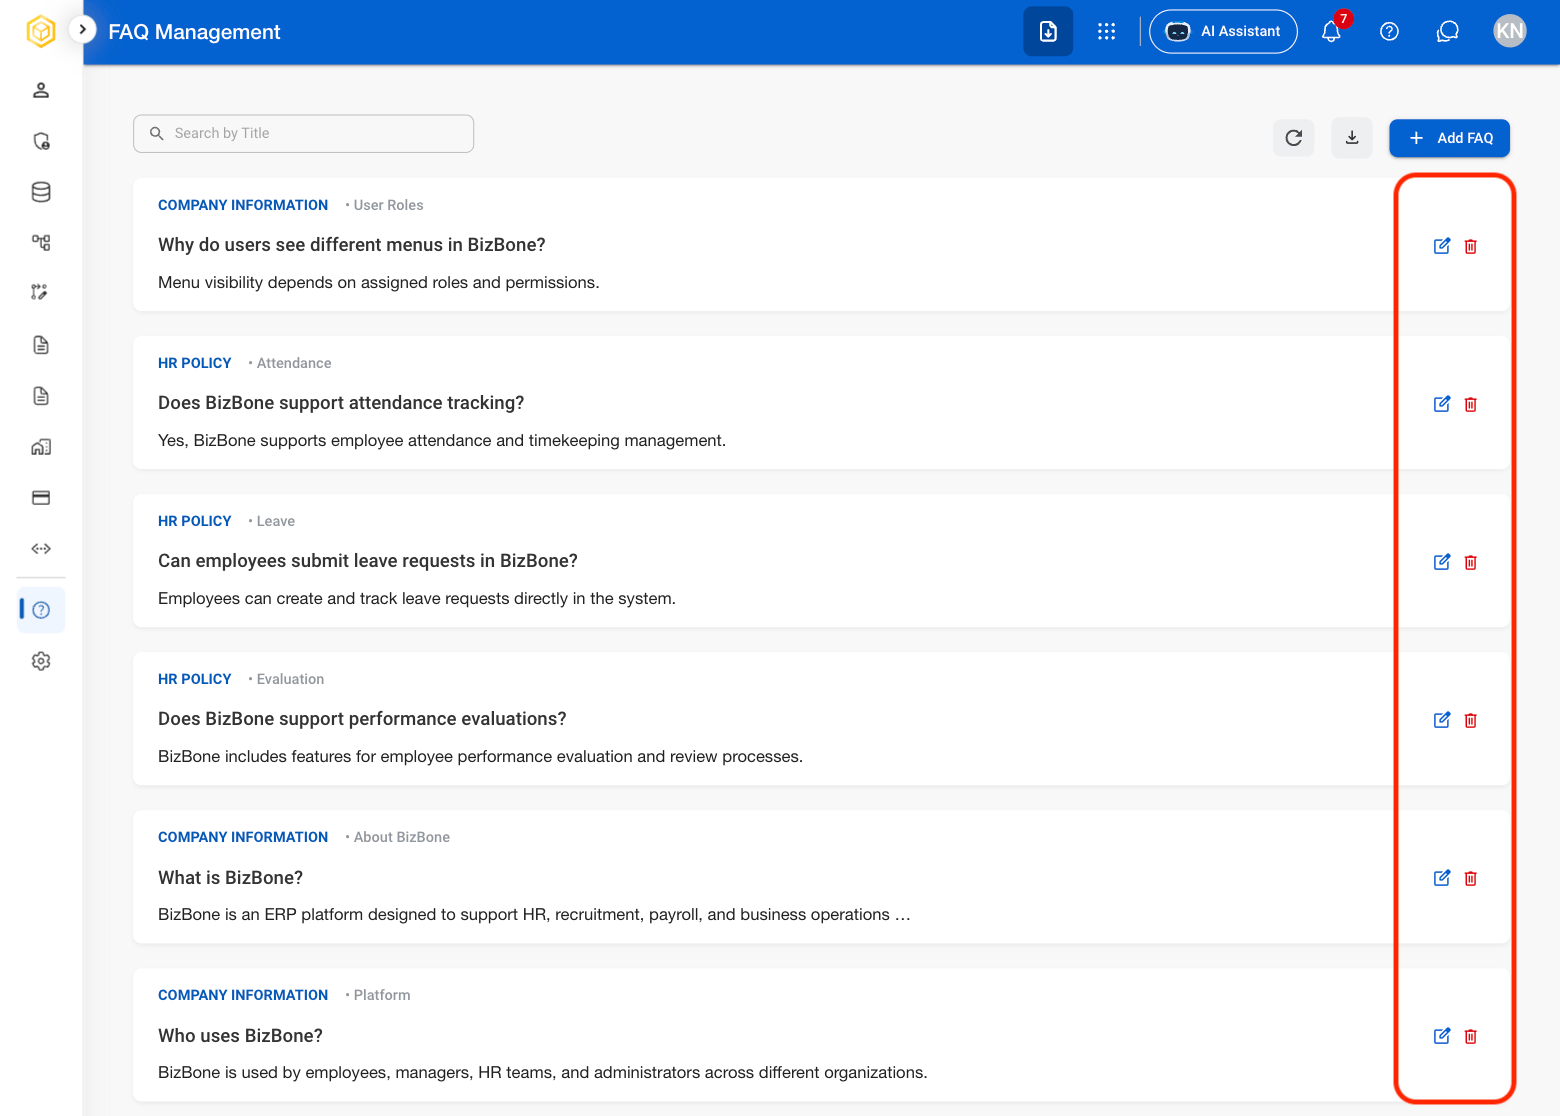Viewport: 1560px width, 1116px height.
Task: Click the Add FAQ button
Action: [1449, 138]
